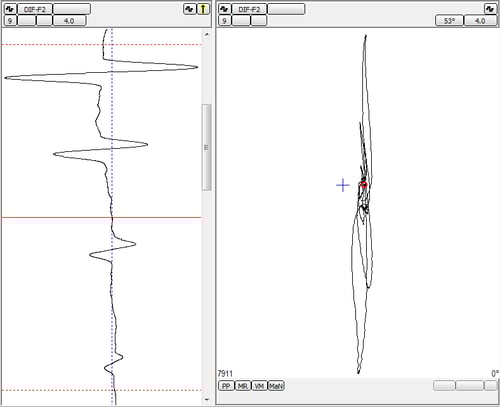Click the vertical scrollbar thumb of strip chart

point(207,147)
